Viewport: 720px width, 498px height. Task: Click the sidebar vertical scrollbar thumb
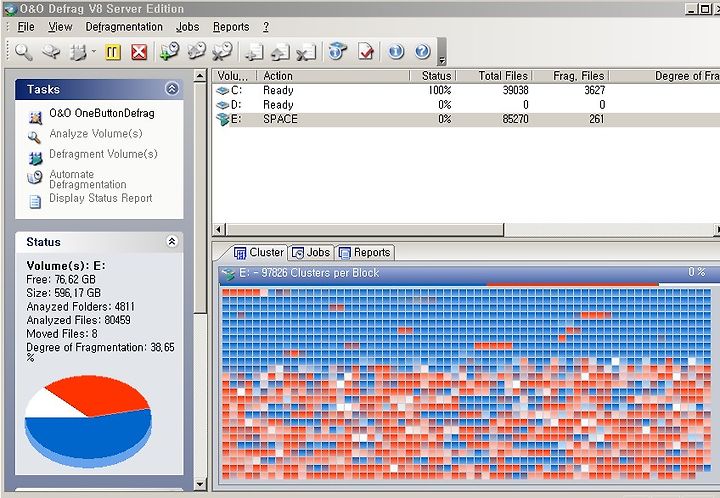200,198
